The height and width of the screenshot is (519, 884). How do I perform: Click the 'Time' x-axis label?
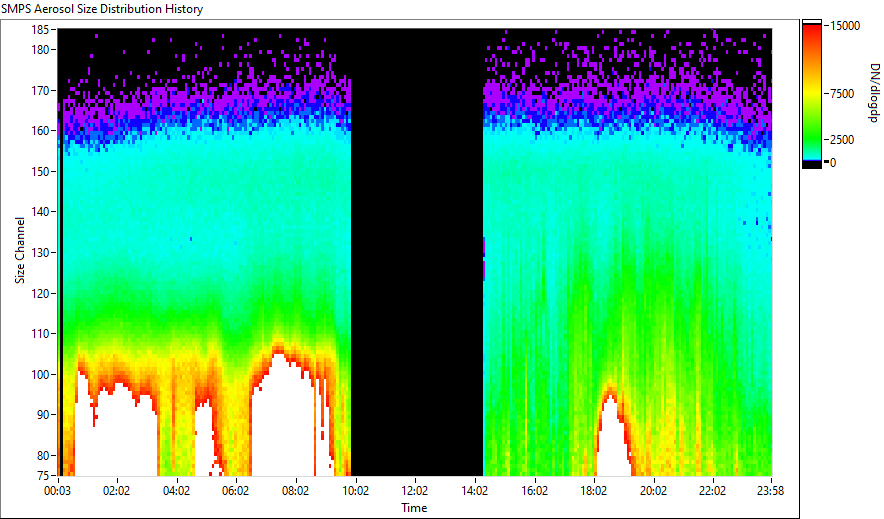click(x=414, y=508)
